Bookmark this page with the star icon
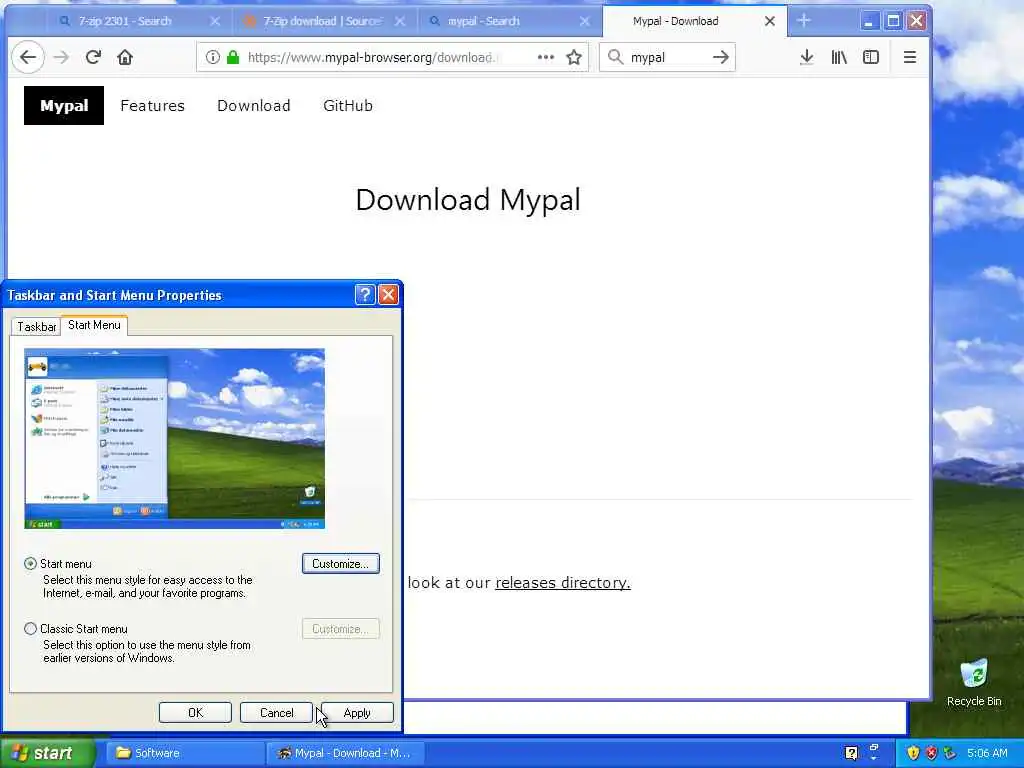The width and height of the screenshot is (1024, 768). tap(574, 57)
